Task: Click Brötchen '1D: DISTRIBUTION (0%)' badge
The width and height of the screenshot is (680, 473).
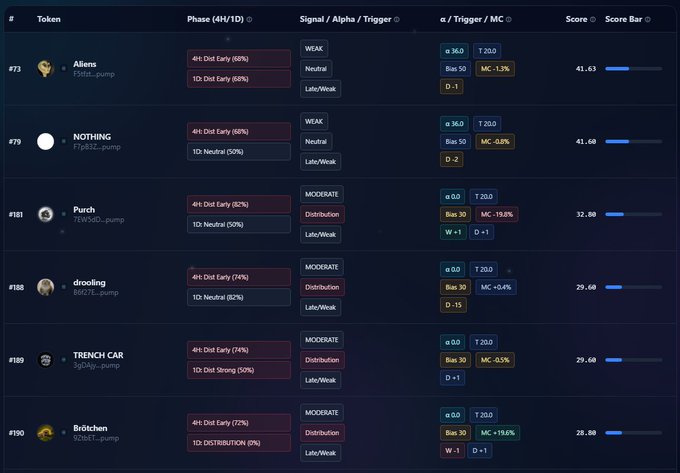Action: pos(239,443)
